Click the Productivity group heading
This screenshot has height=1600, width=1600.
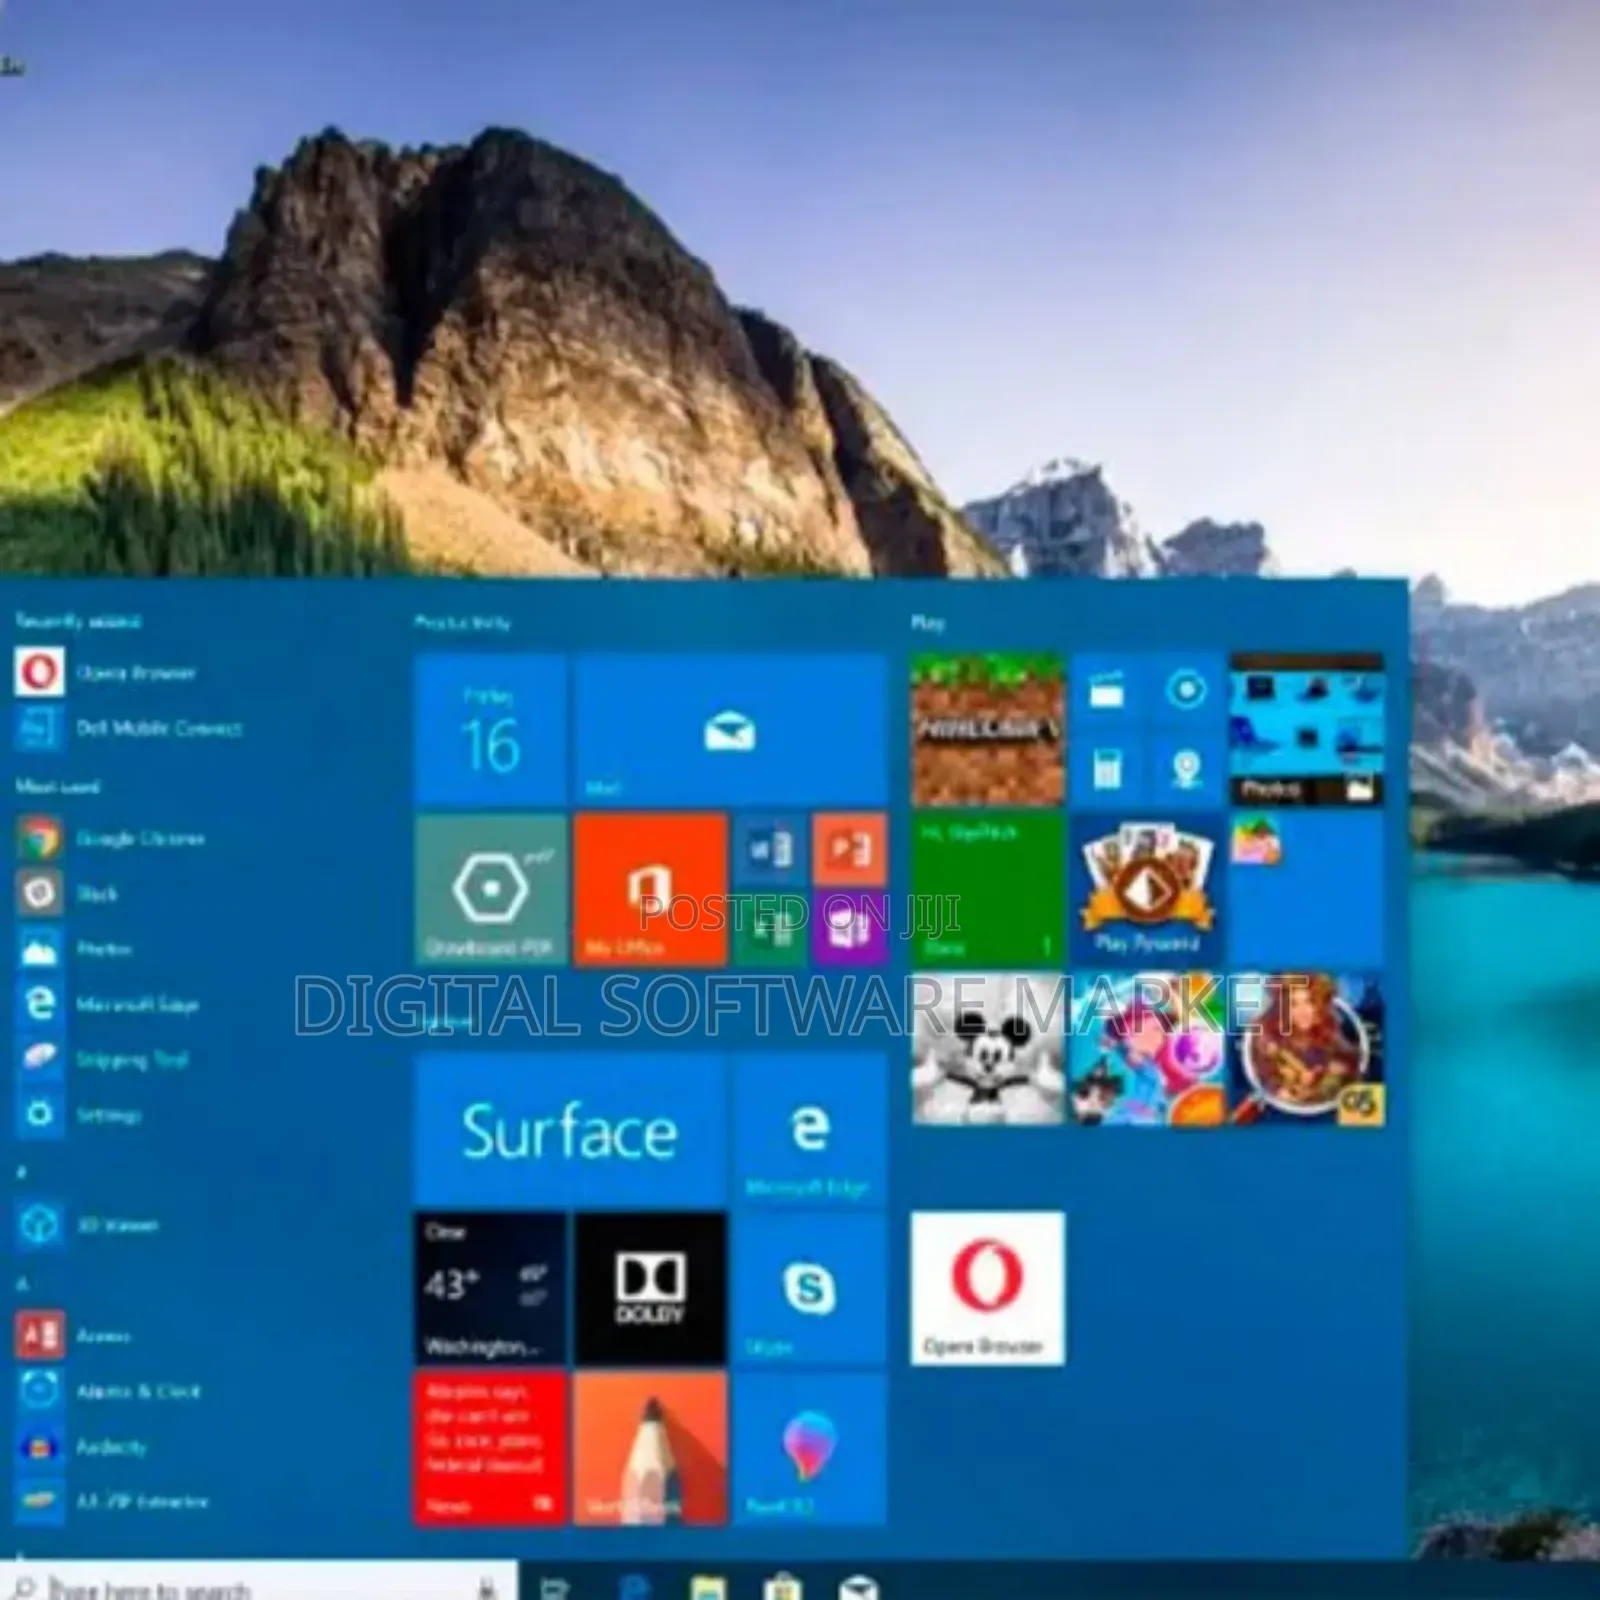462,622
